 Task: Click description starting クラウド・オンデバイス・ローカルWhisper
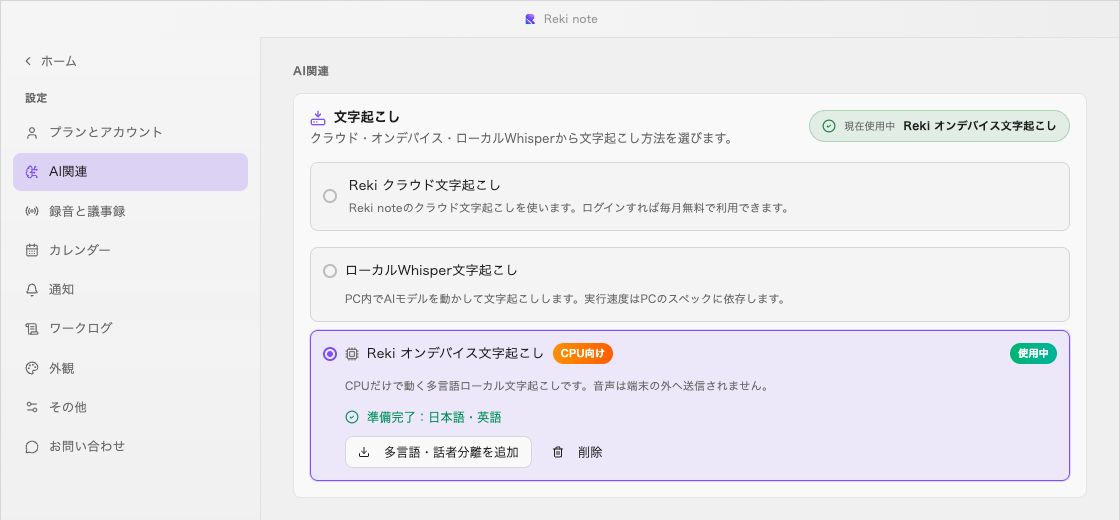point(521,139)
